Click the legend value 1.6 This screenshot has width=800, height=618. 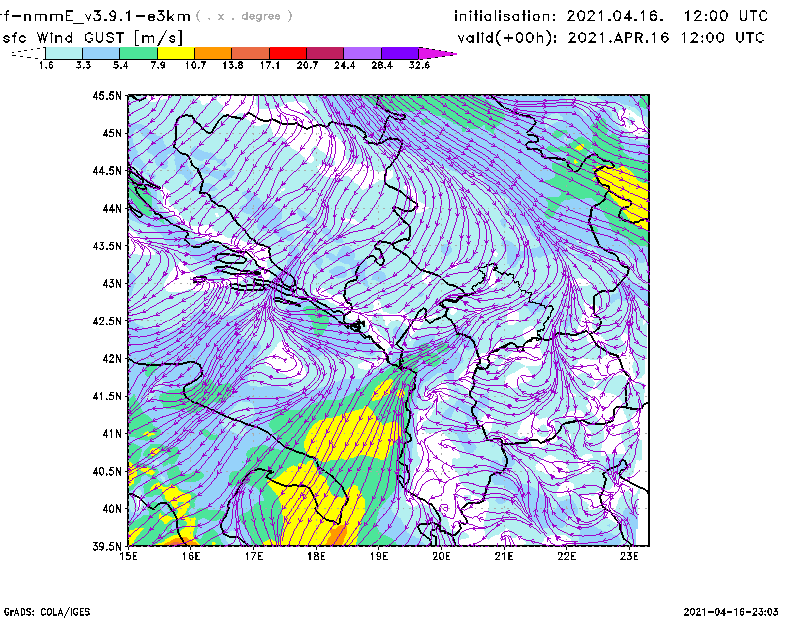point(46,65)
